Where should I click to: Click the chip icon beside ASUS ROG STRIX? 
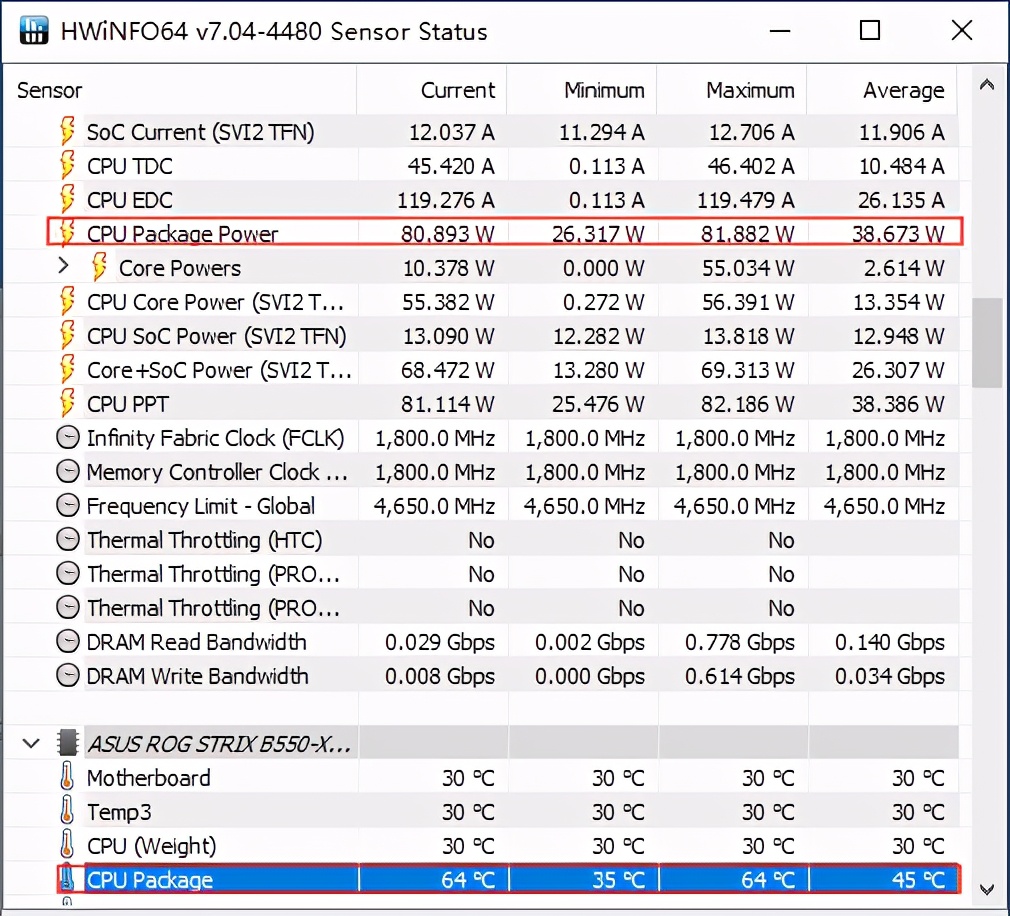click(68, 744)
